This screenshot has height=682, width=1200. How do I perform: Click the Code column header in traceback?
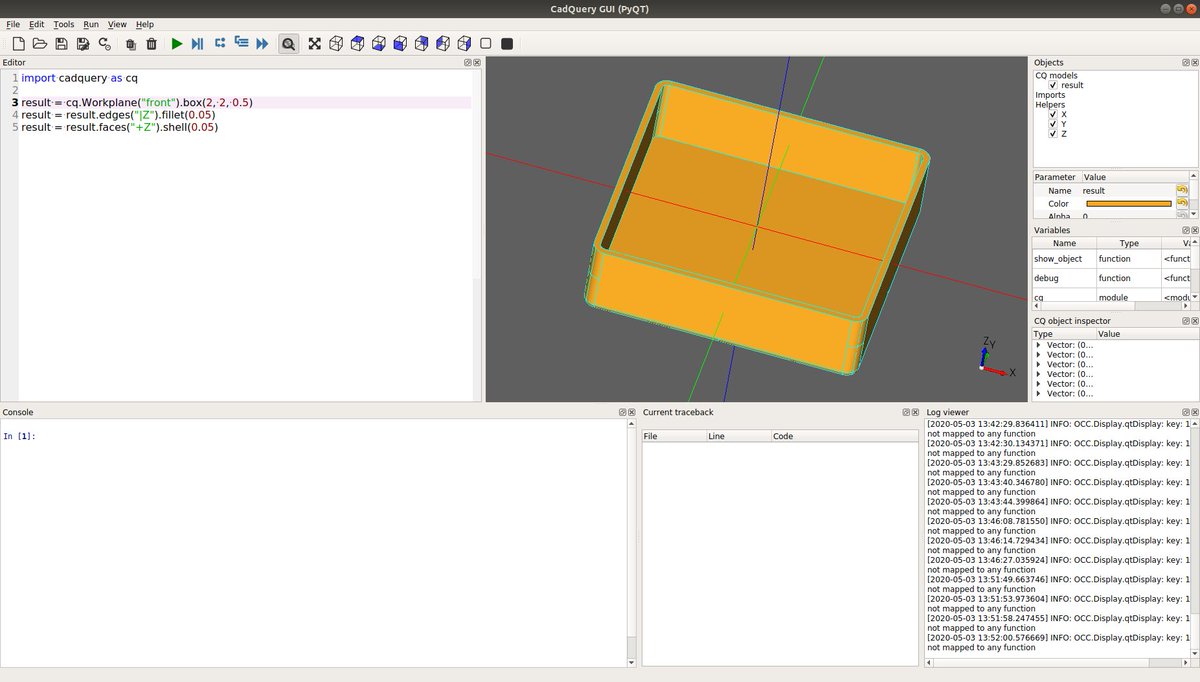[844, 437]
